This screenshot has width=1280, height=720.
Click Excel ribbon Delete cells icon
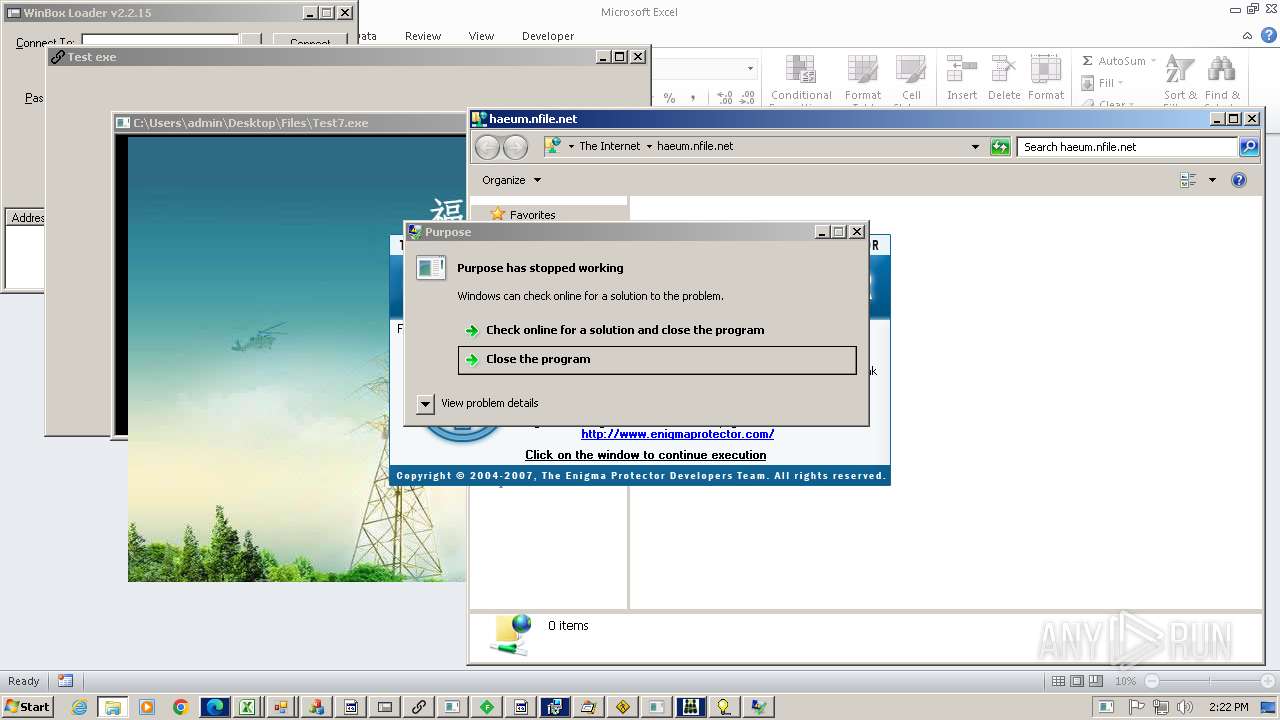(x=1003, y=69)
